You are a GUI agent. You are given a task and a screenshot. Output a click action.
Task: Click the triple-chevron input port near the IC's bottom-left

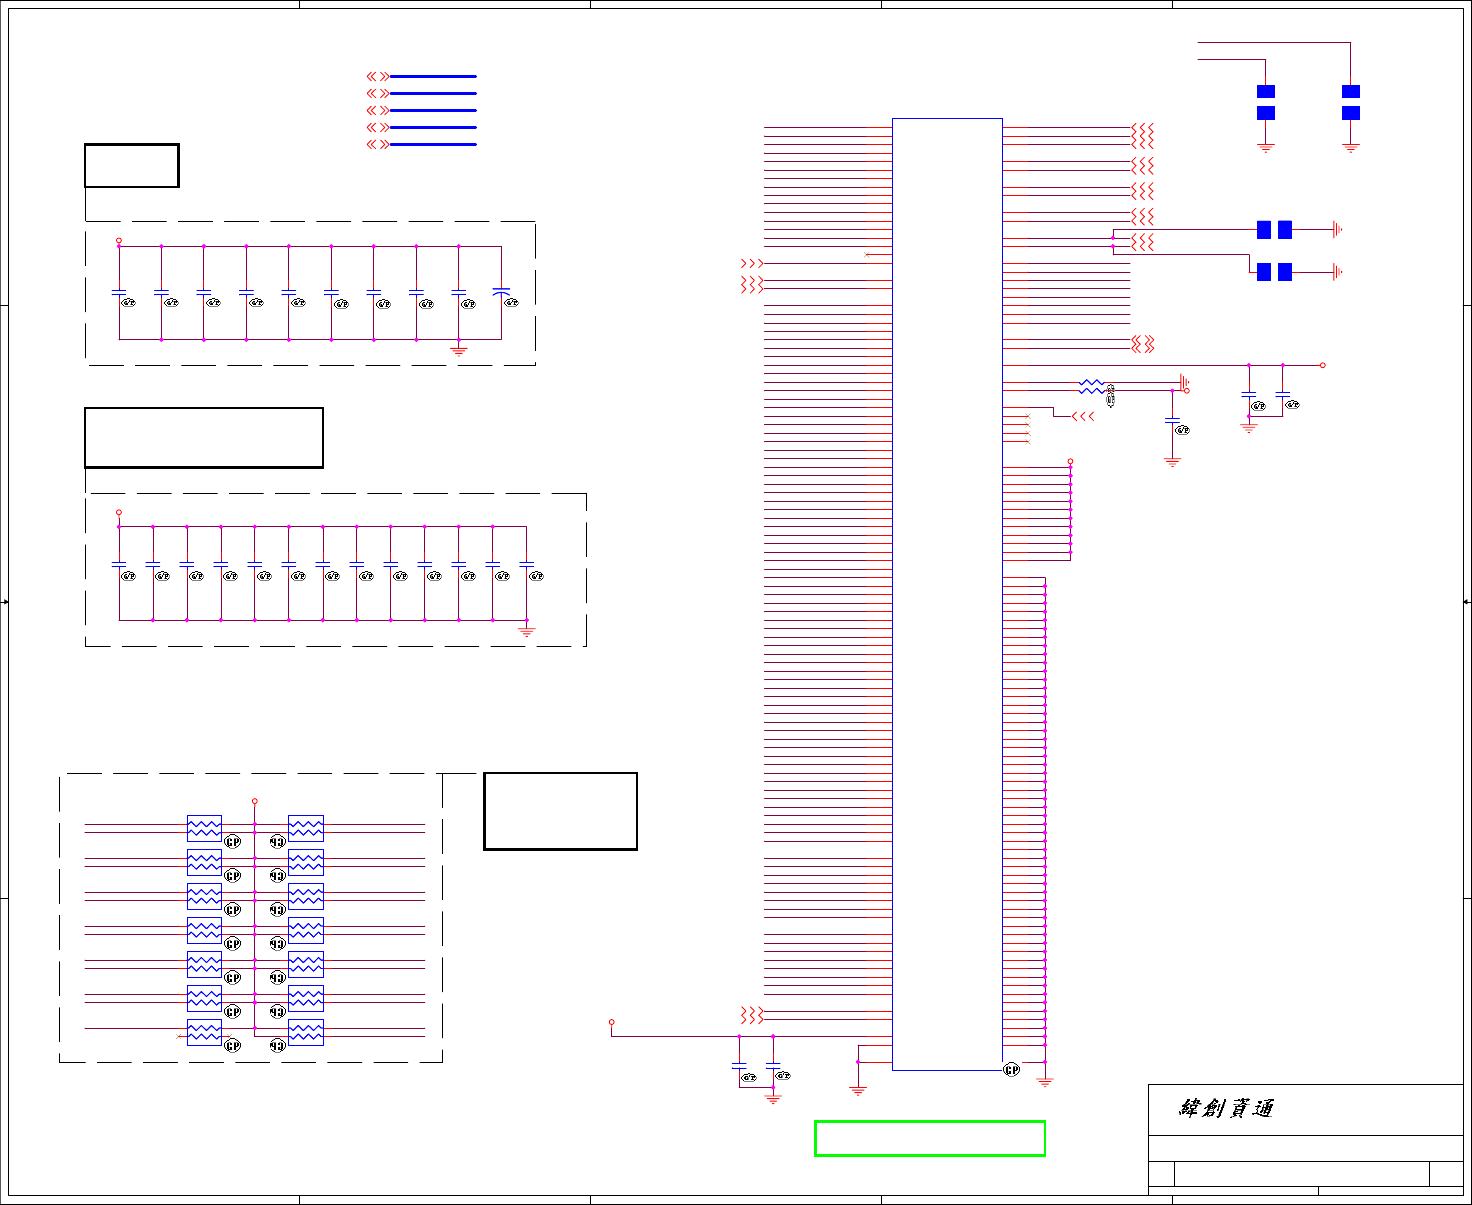click(x=751, y=1015)
